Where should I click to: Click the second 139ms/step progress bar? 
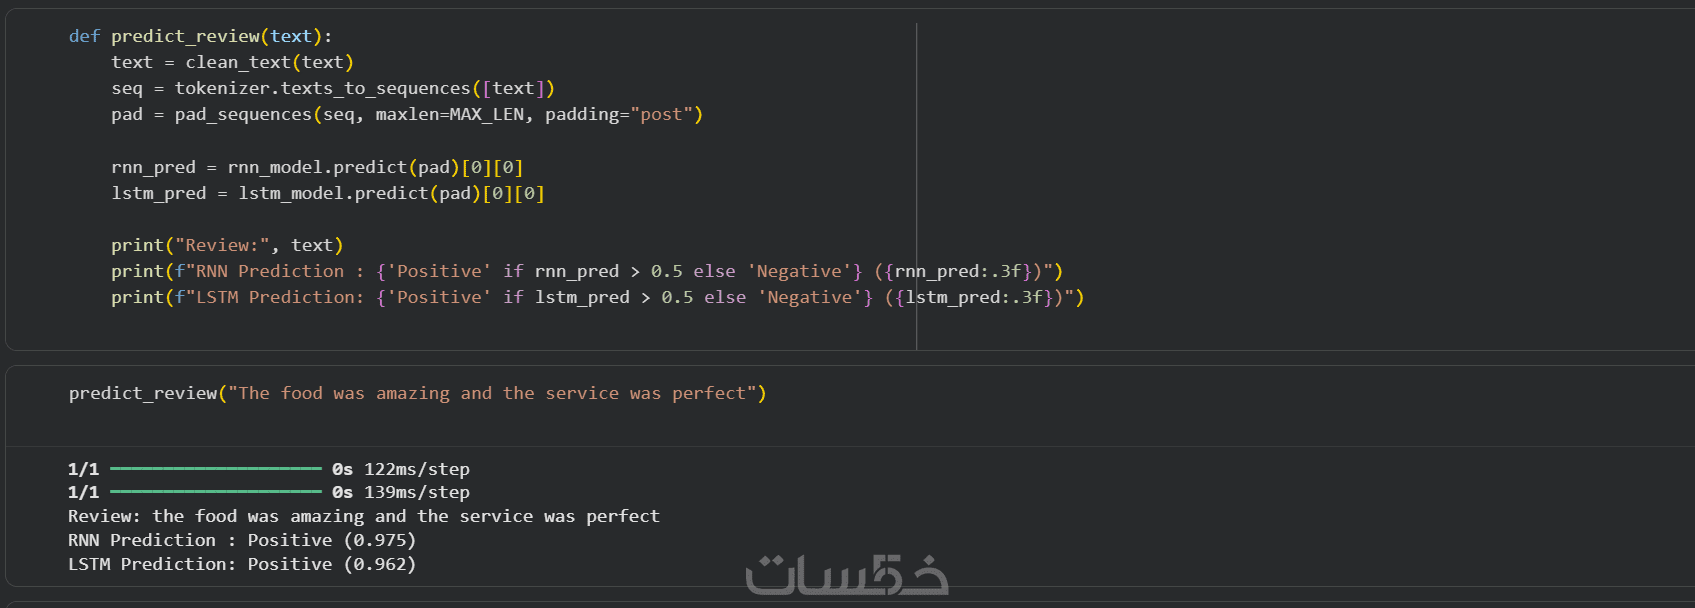point(215,492)
